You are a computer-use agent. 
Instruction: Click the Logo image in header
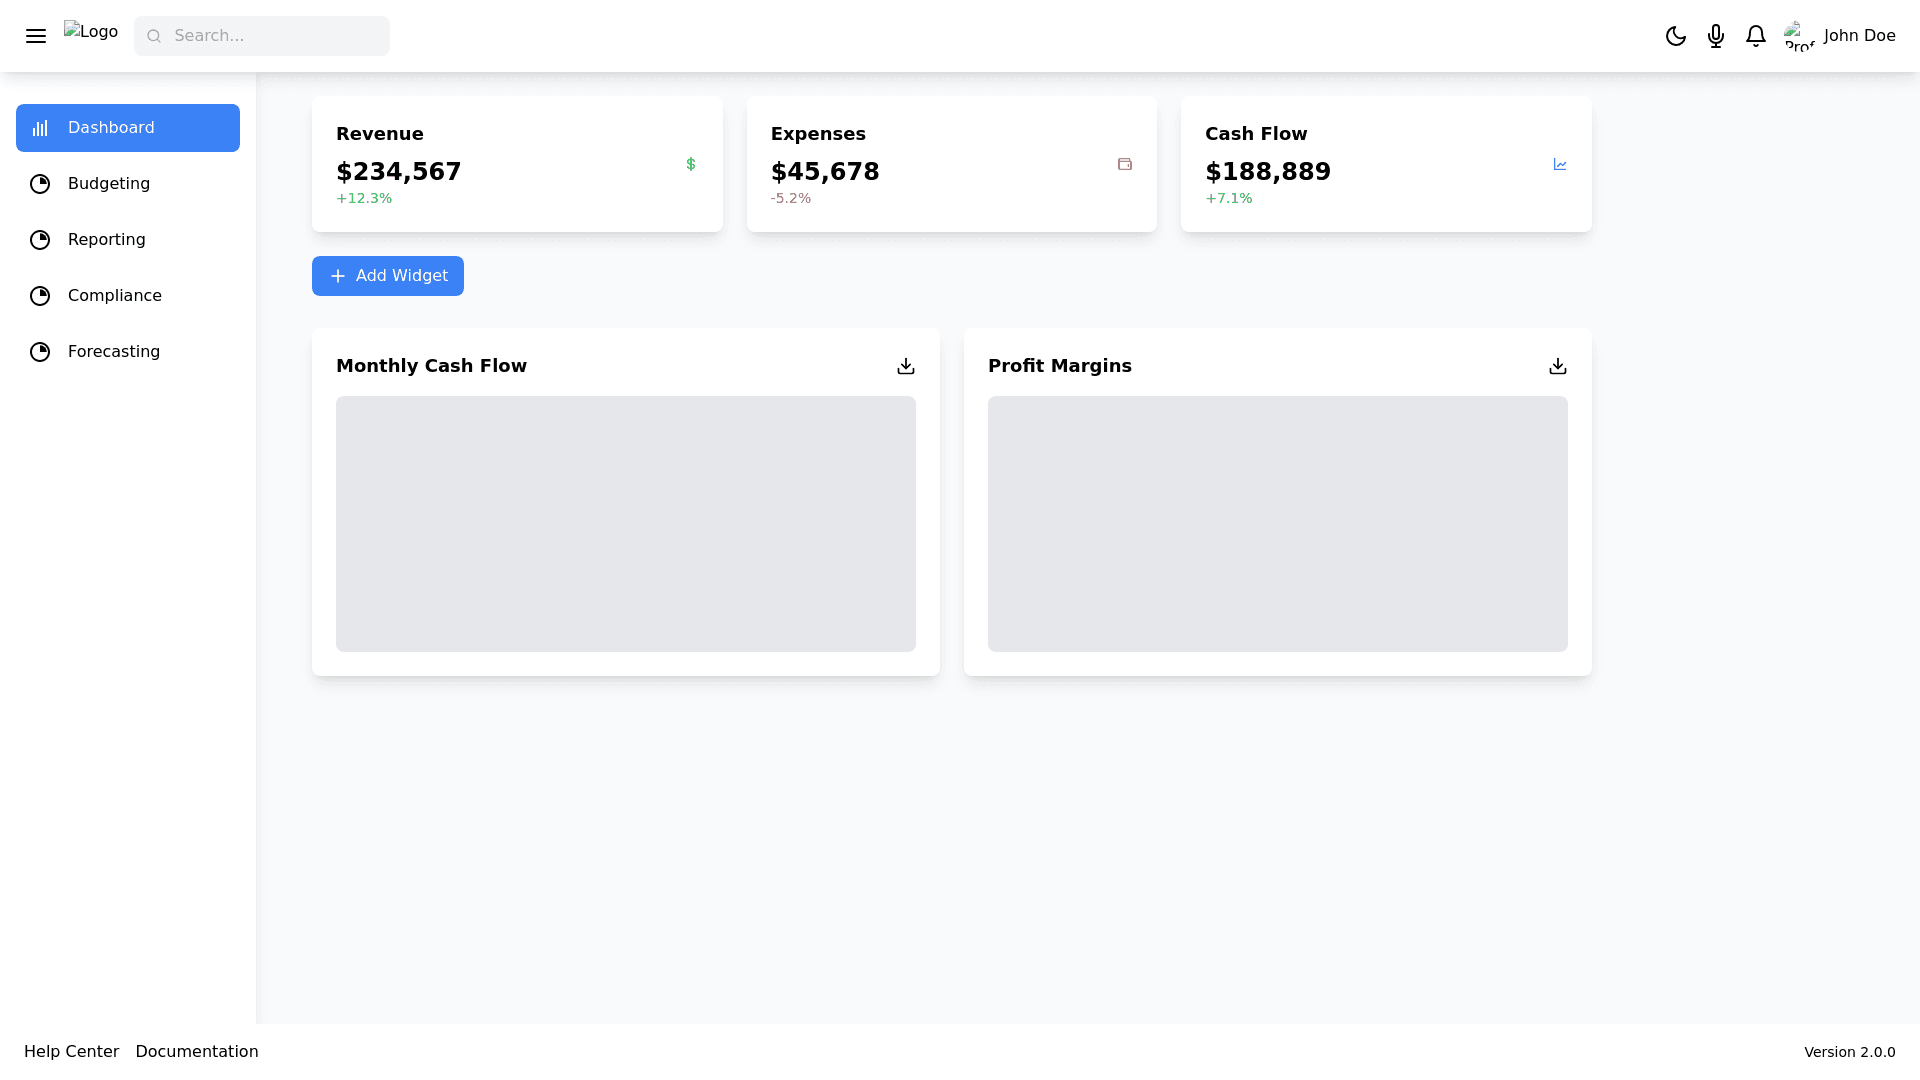pos(91,32)
